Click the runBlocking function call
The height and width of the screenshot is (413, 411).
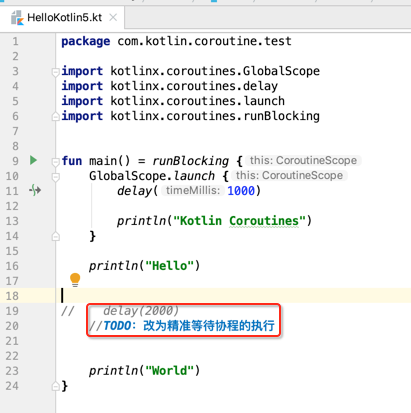tap(191, 161)
